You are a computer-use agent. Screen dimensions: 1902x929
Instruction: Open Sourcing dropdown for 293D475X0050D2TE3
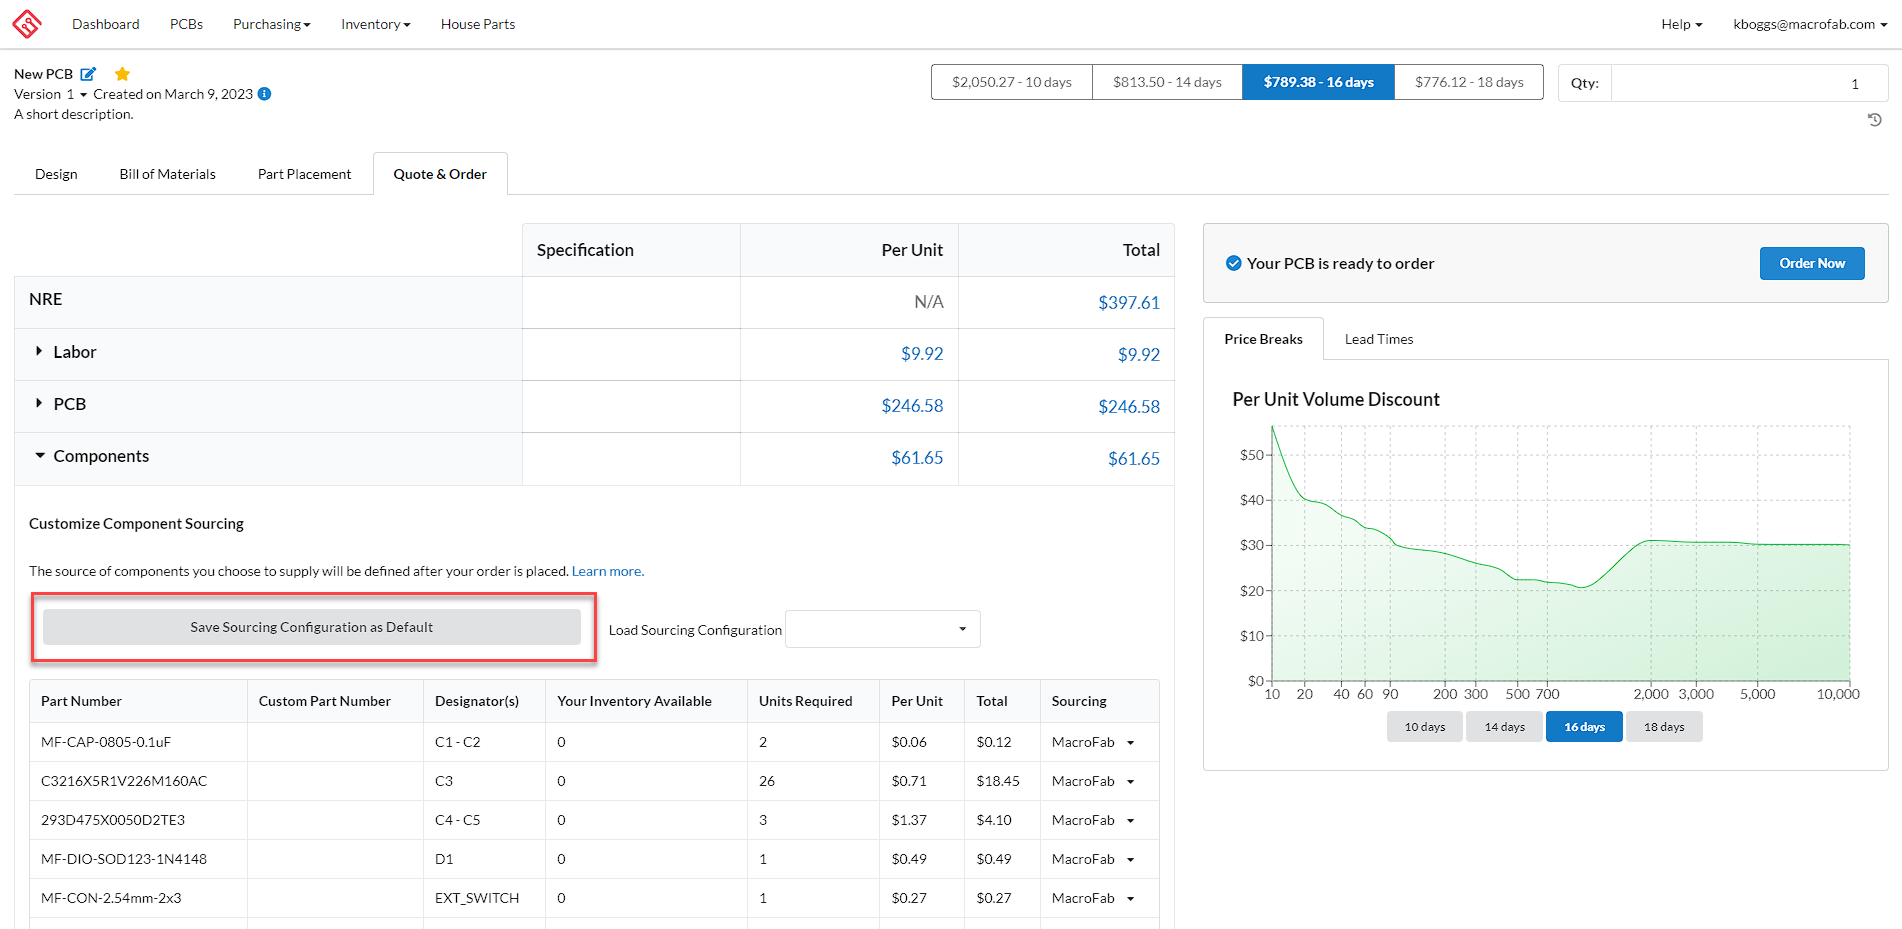click(1093, 820)
